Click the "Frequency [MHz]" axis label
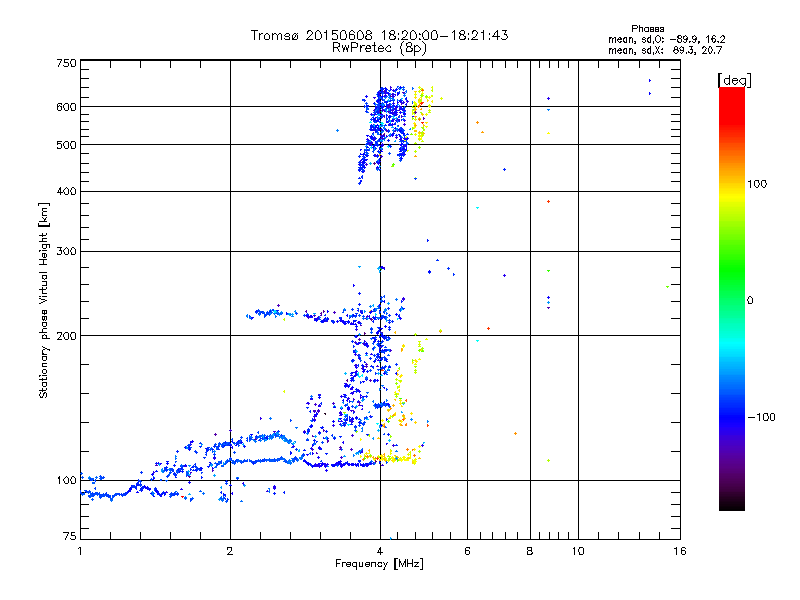This screenshot has height=600, width=800. click(x=379, y=564)
